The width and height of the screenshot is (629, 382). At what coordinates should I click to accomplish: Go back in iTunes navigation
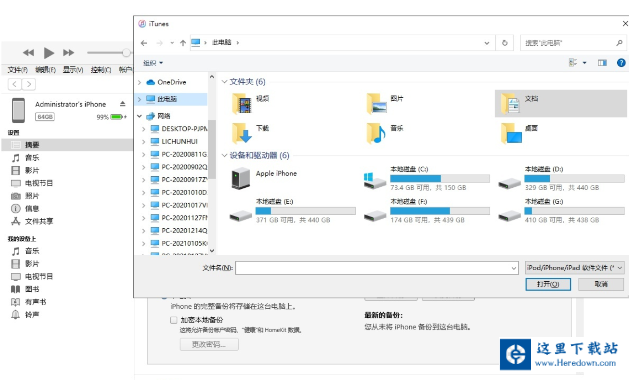point(15,84)
